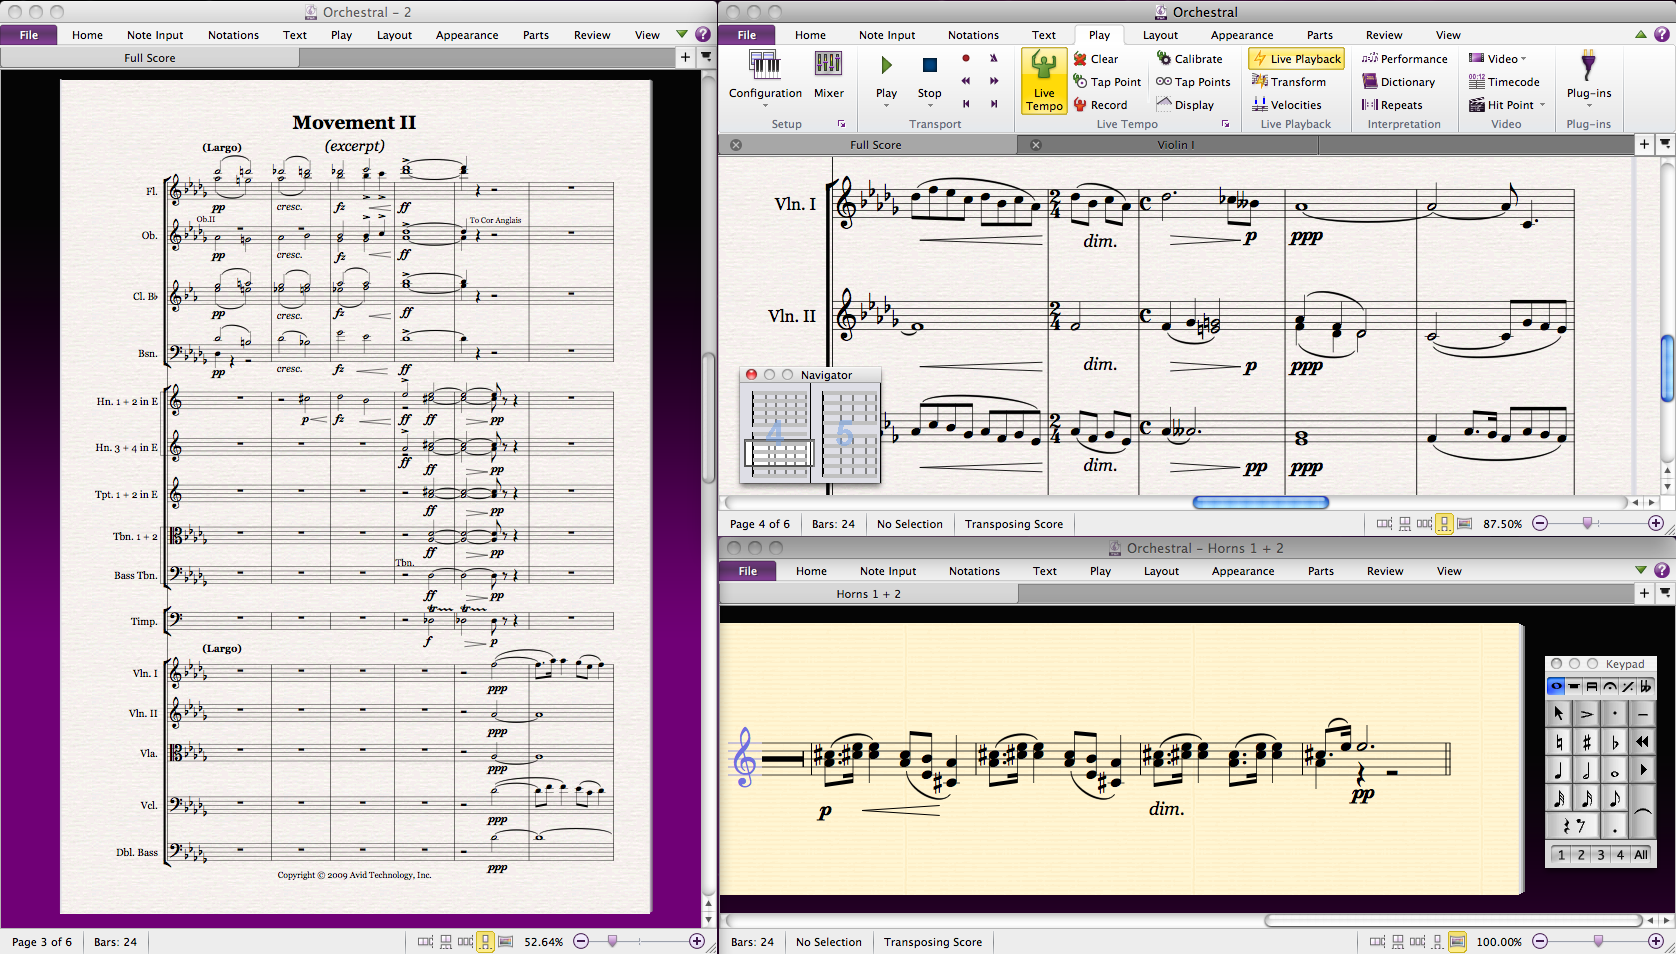Select voice 2 on the Keypad
The image size is (1676, 954).
pyautogui.click(x=1581, y=855)
